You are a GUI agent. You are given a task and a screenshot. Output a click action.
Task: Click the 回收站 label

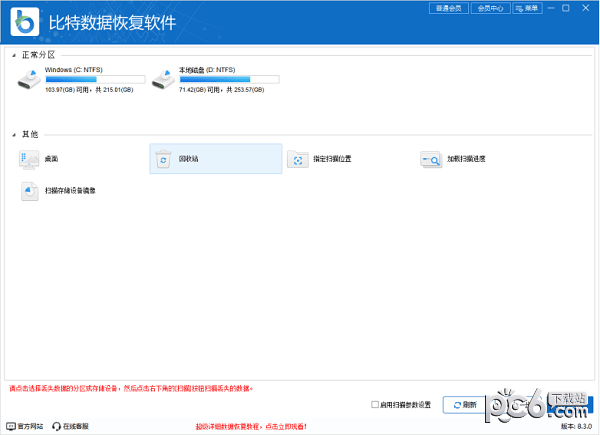point(189,159)
